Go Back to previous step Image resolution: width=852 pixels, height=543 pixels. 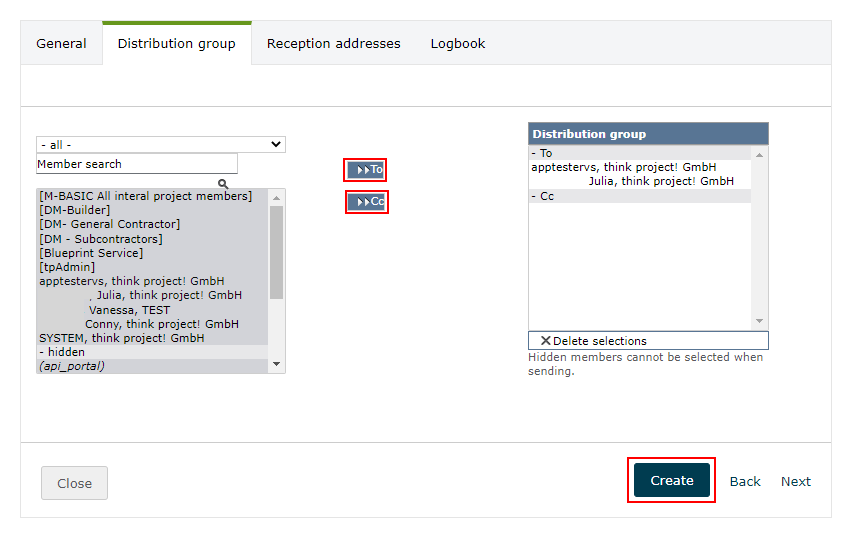point(745,481)
